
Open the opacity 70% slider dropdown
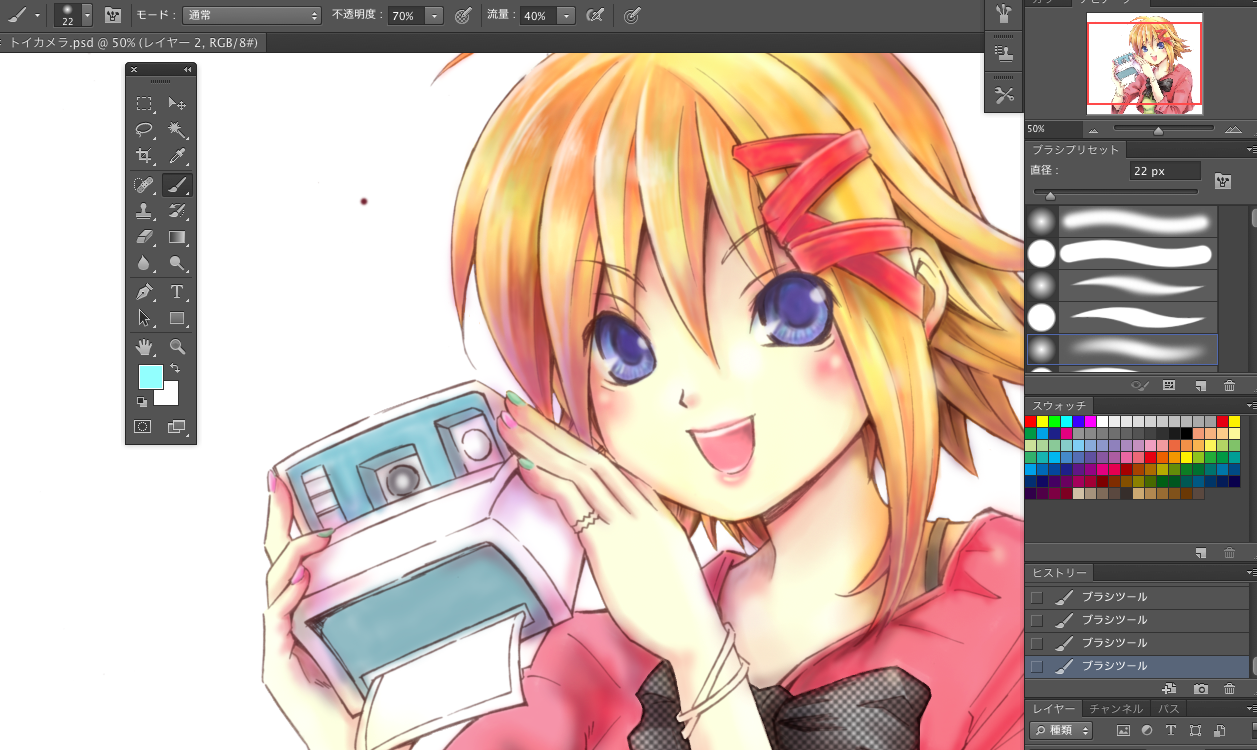coord(434,16)
